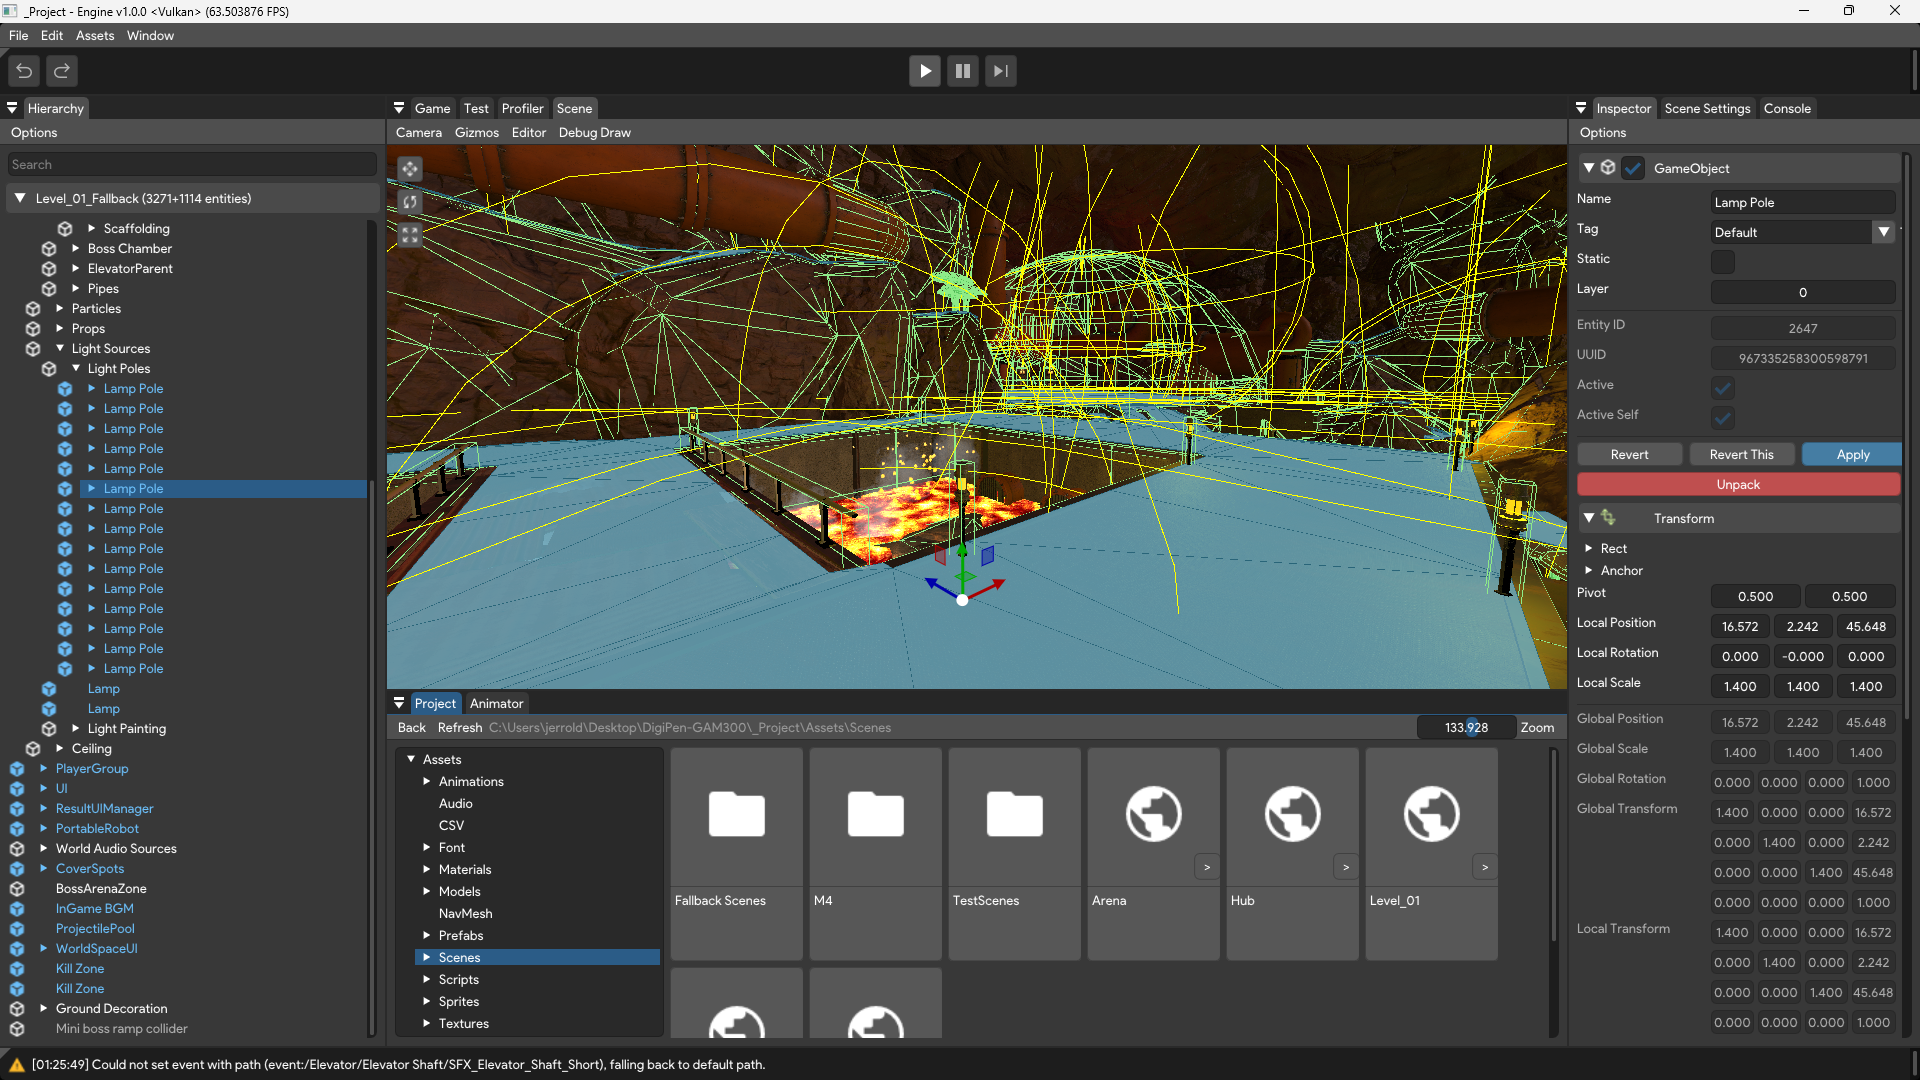Click the Inspector tab on right panel
This screenshot has width=1920, height=1080.
click(1623, 108)
